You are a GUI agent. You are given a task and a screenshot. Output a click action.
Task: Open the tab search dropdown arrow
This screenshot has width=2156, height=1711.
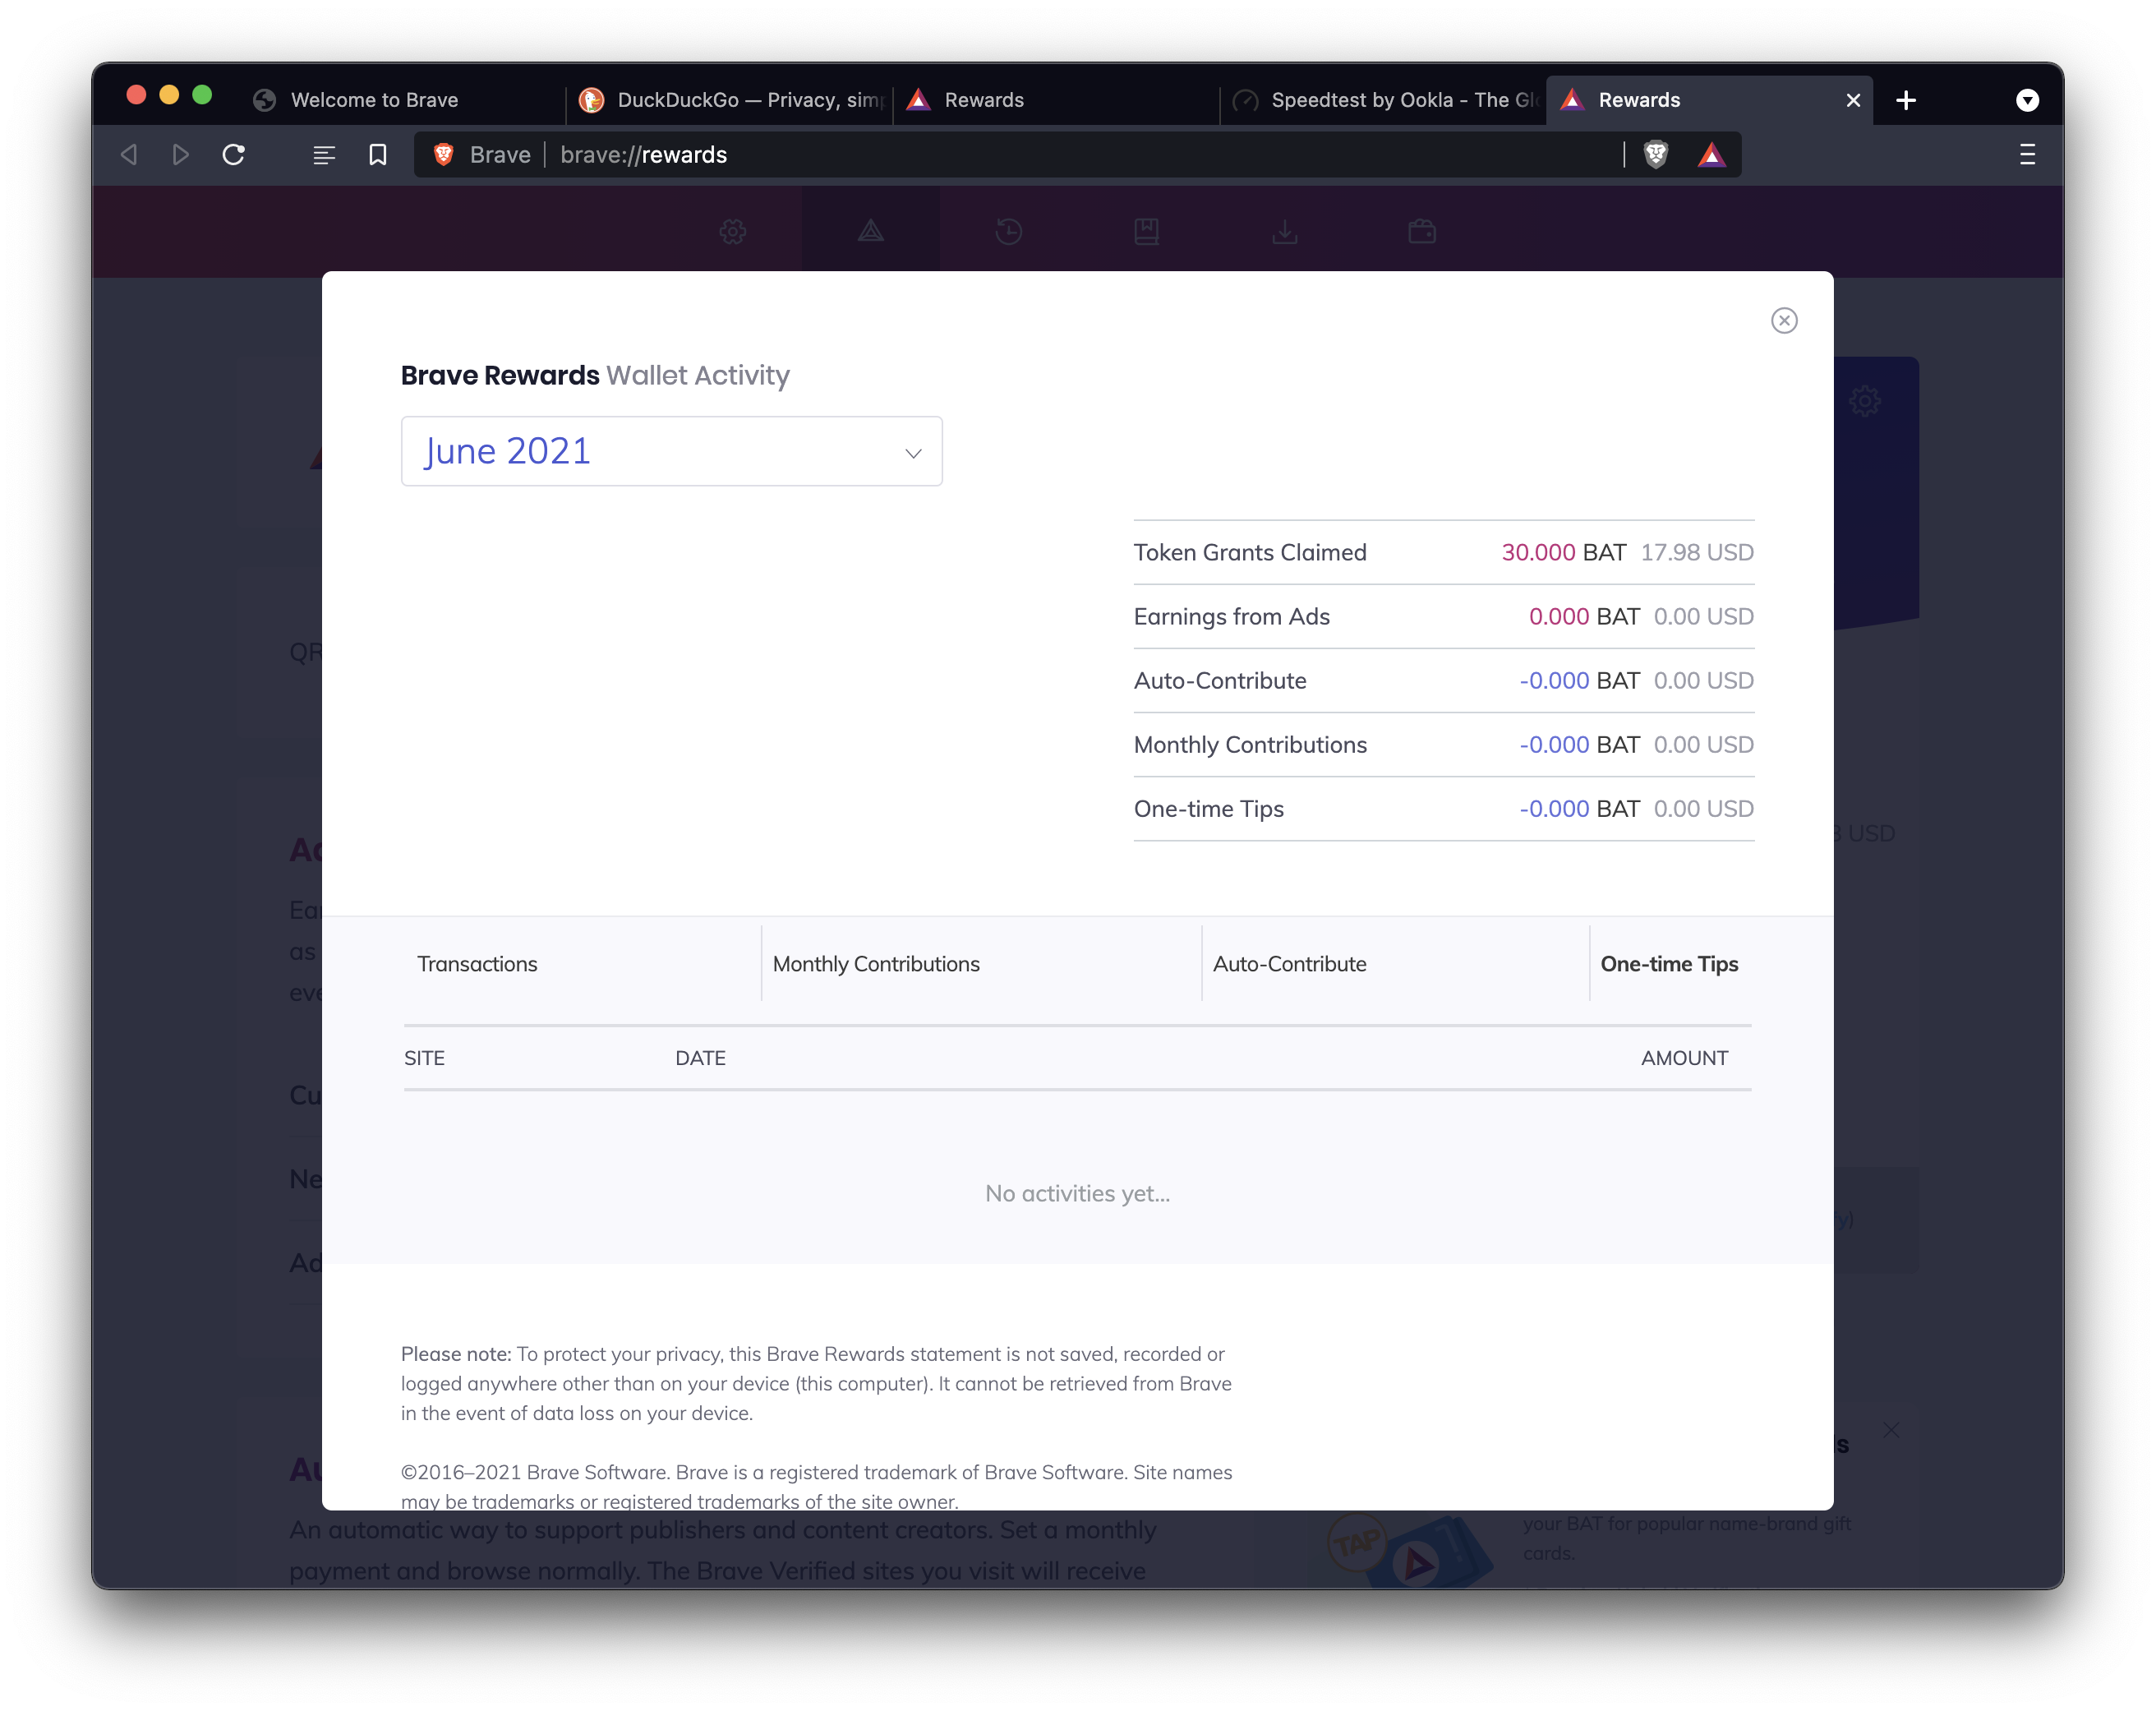(2027, 100)
